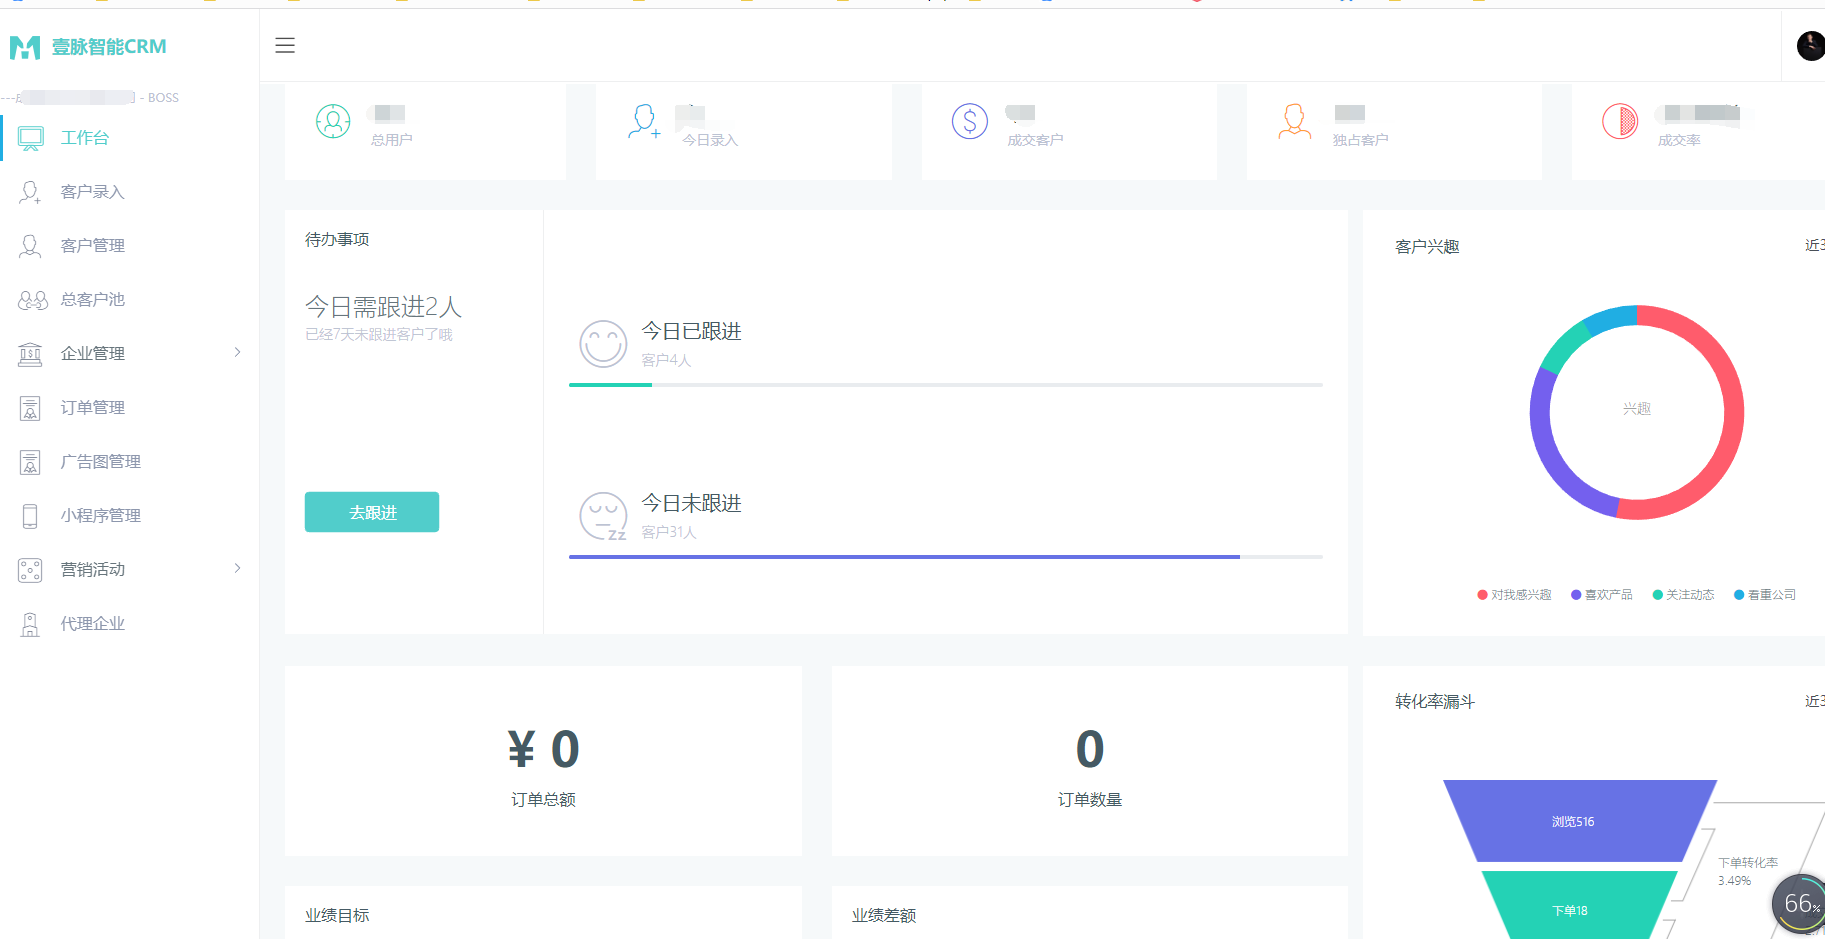
Task: Open the 工作台 menu item
Action: 130,138
